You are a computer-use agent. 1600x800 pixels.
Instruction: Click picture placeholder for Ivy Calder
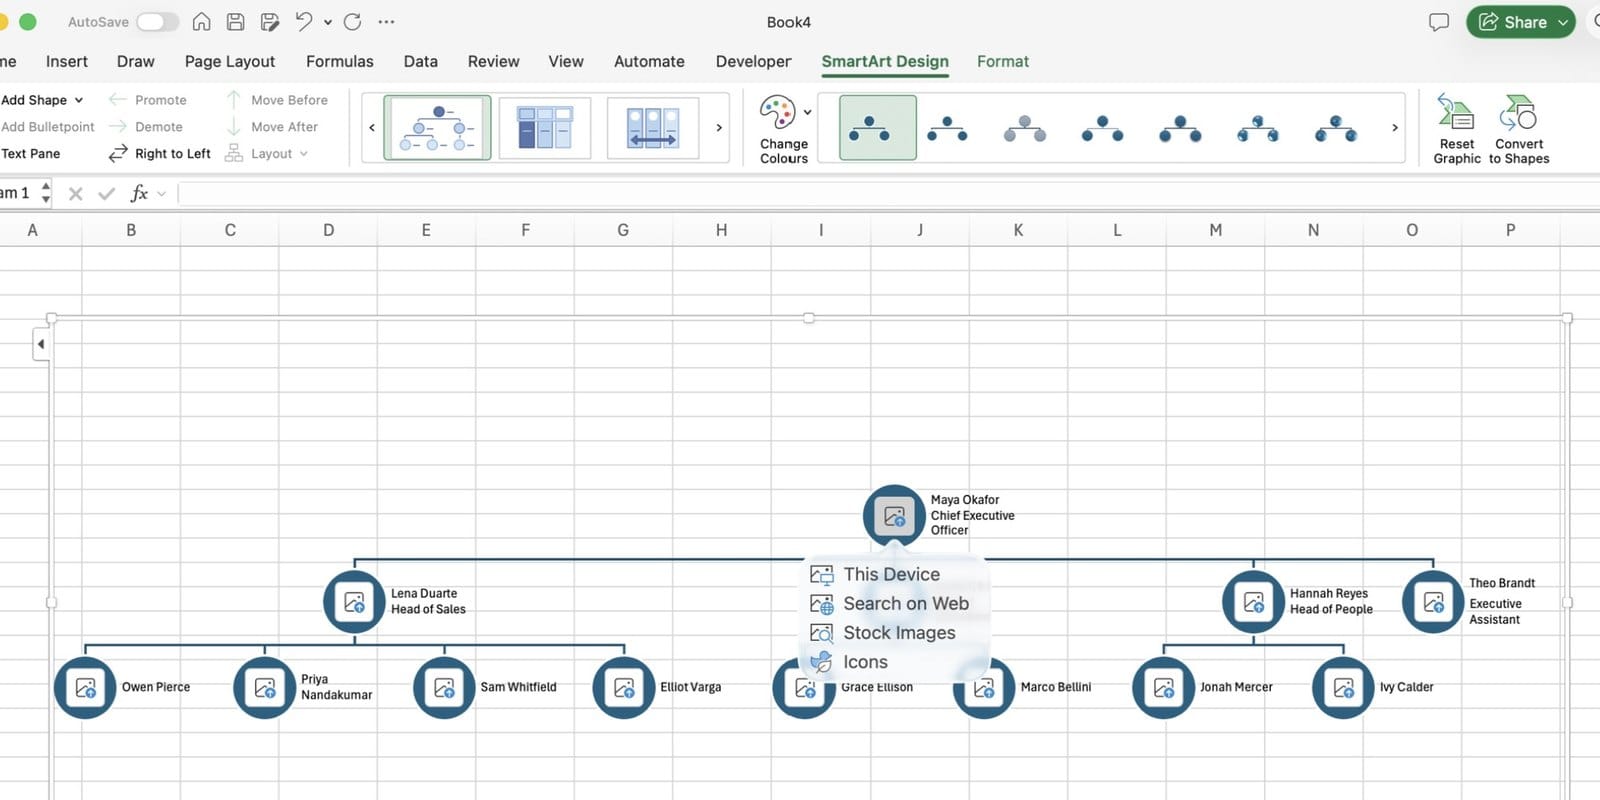[1343, 687]
